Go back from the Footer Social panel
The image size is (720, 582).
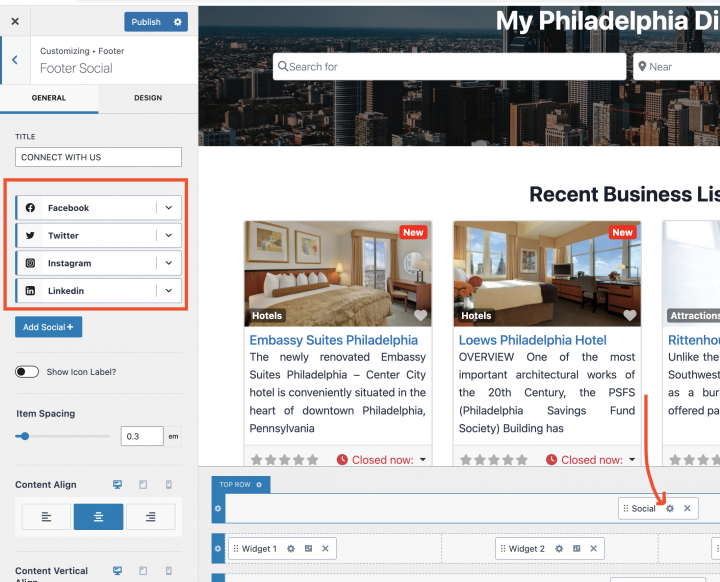(14, 60)
